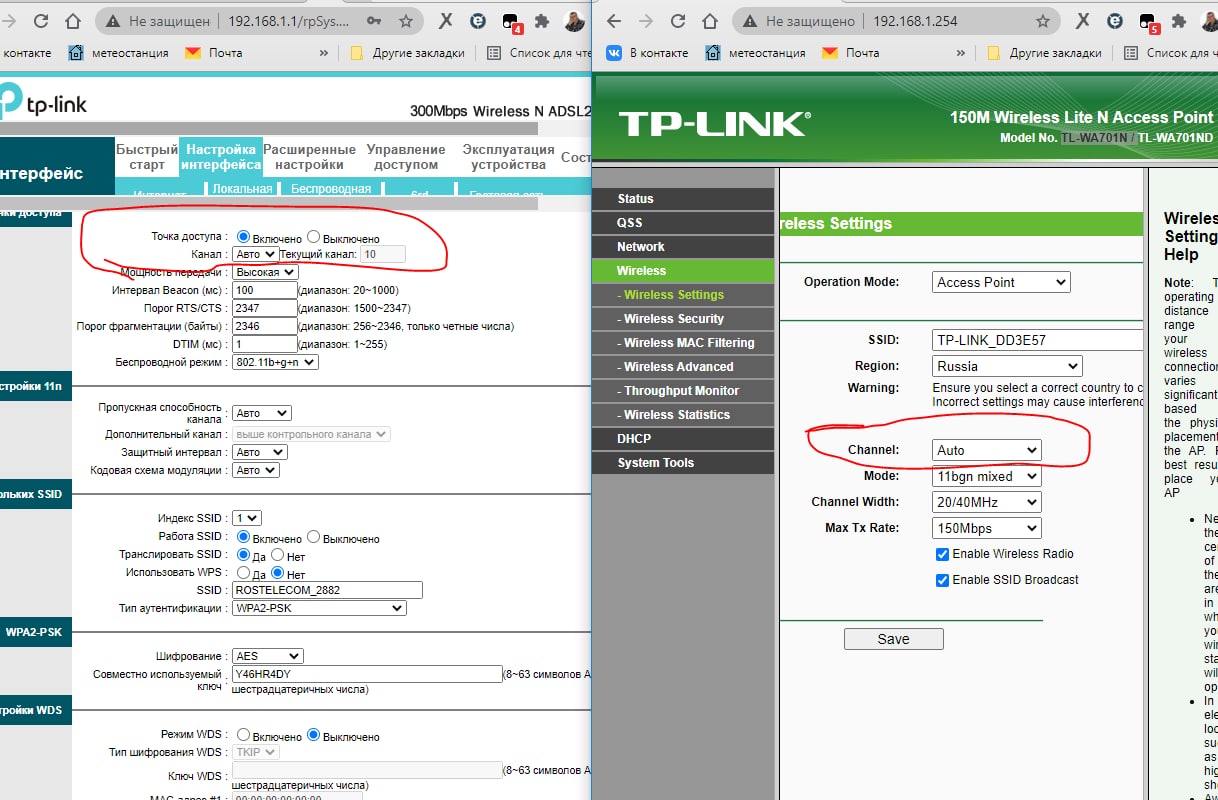
Task: Open X extension in left browser toolbar
Action: pos(447,21)
